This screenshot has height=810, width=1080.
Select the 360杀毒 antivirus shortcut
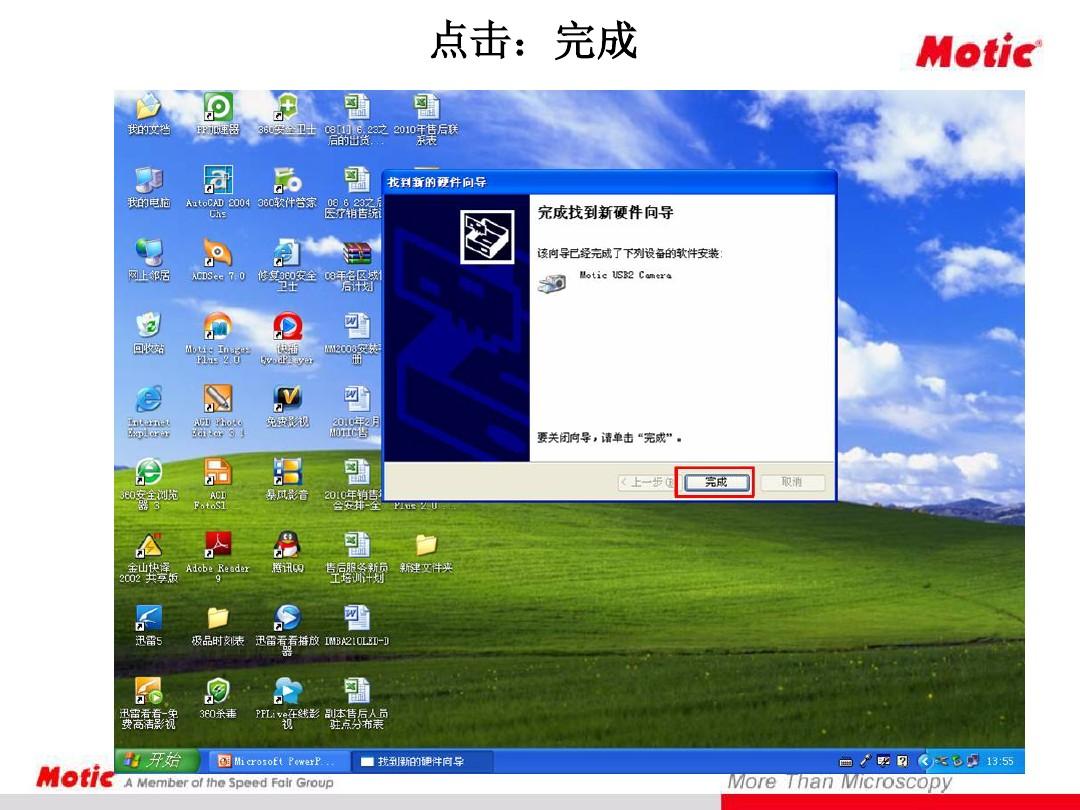click(x=217, y=691)
